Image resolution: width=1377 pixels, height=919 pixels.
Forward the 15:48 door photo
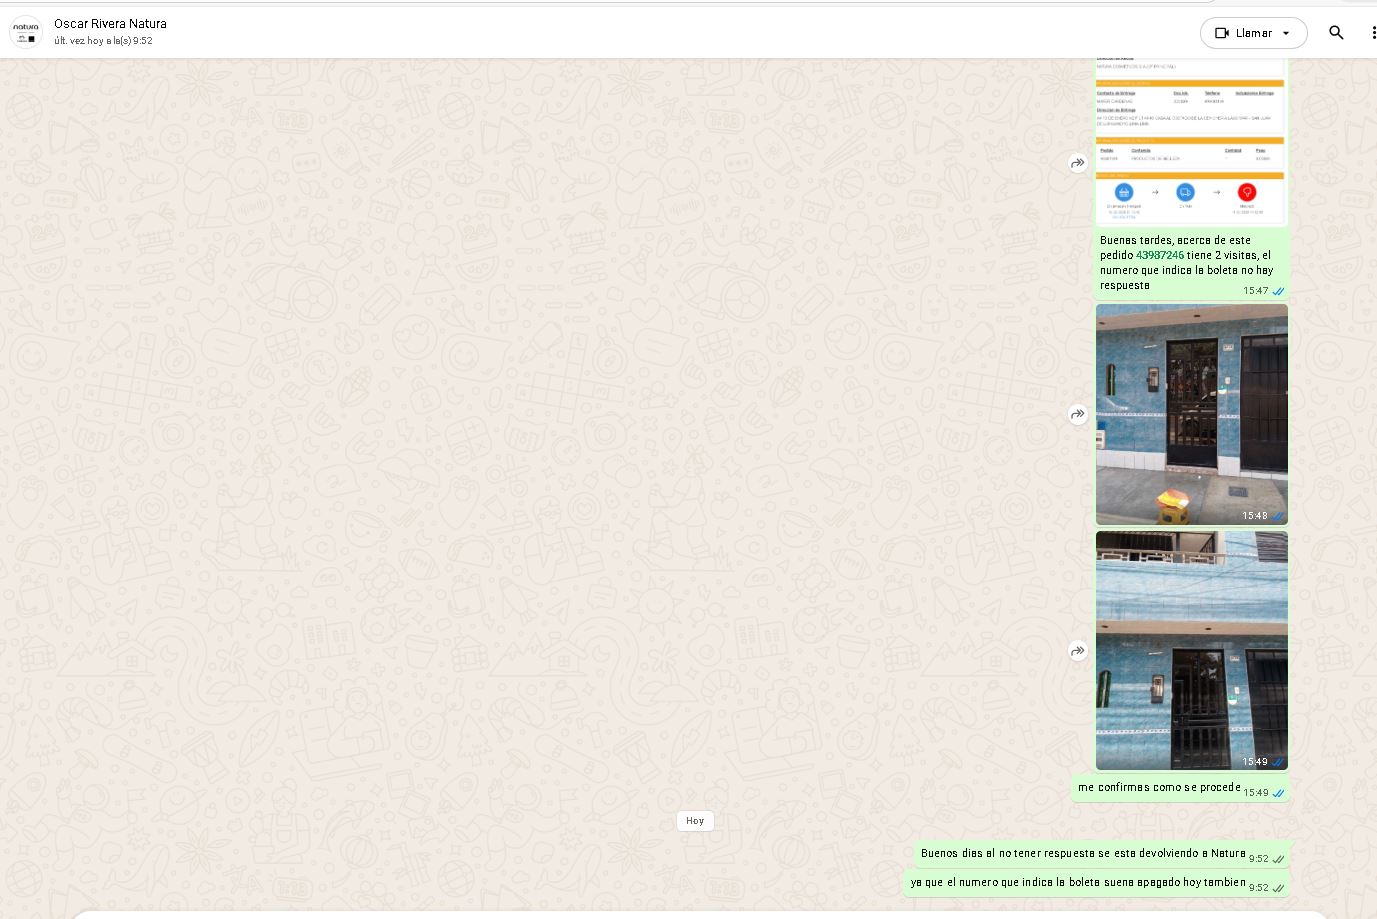1077,414
